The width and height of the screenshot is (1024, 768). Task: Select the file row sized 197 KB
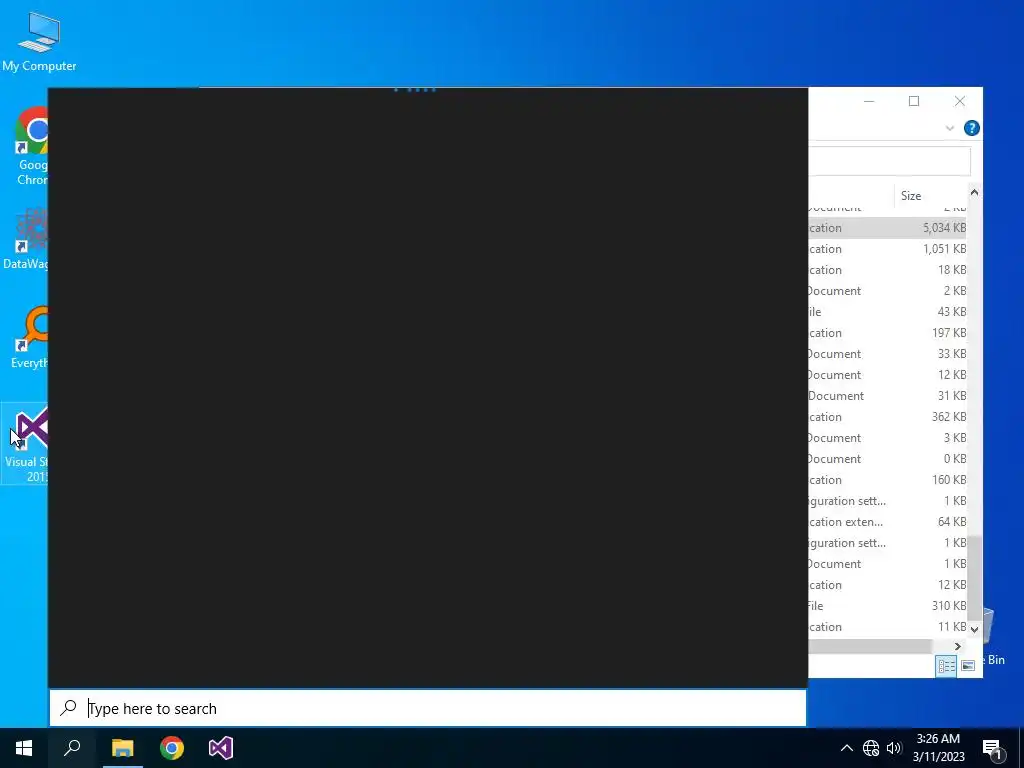point(887,333)
